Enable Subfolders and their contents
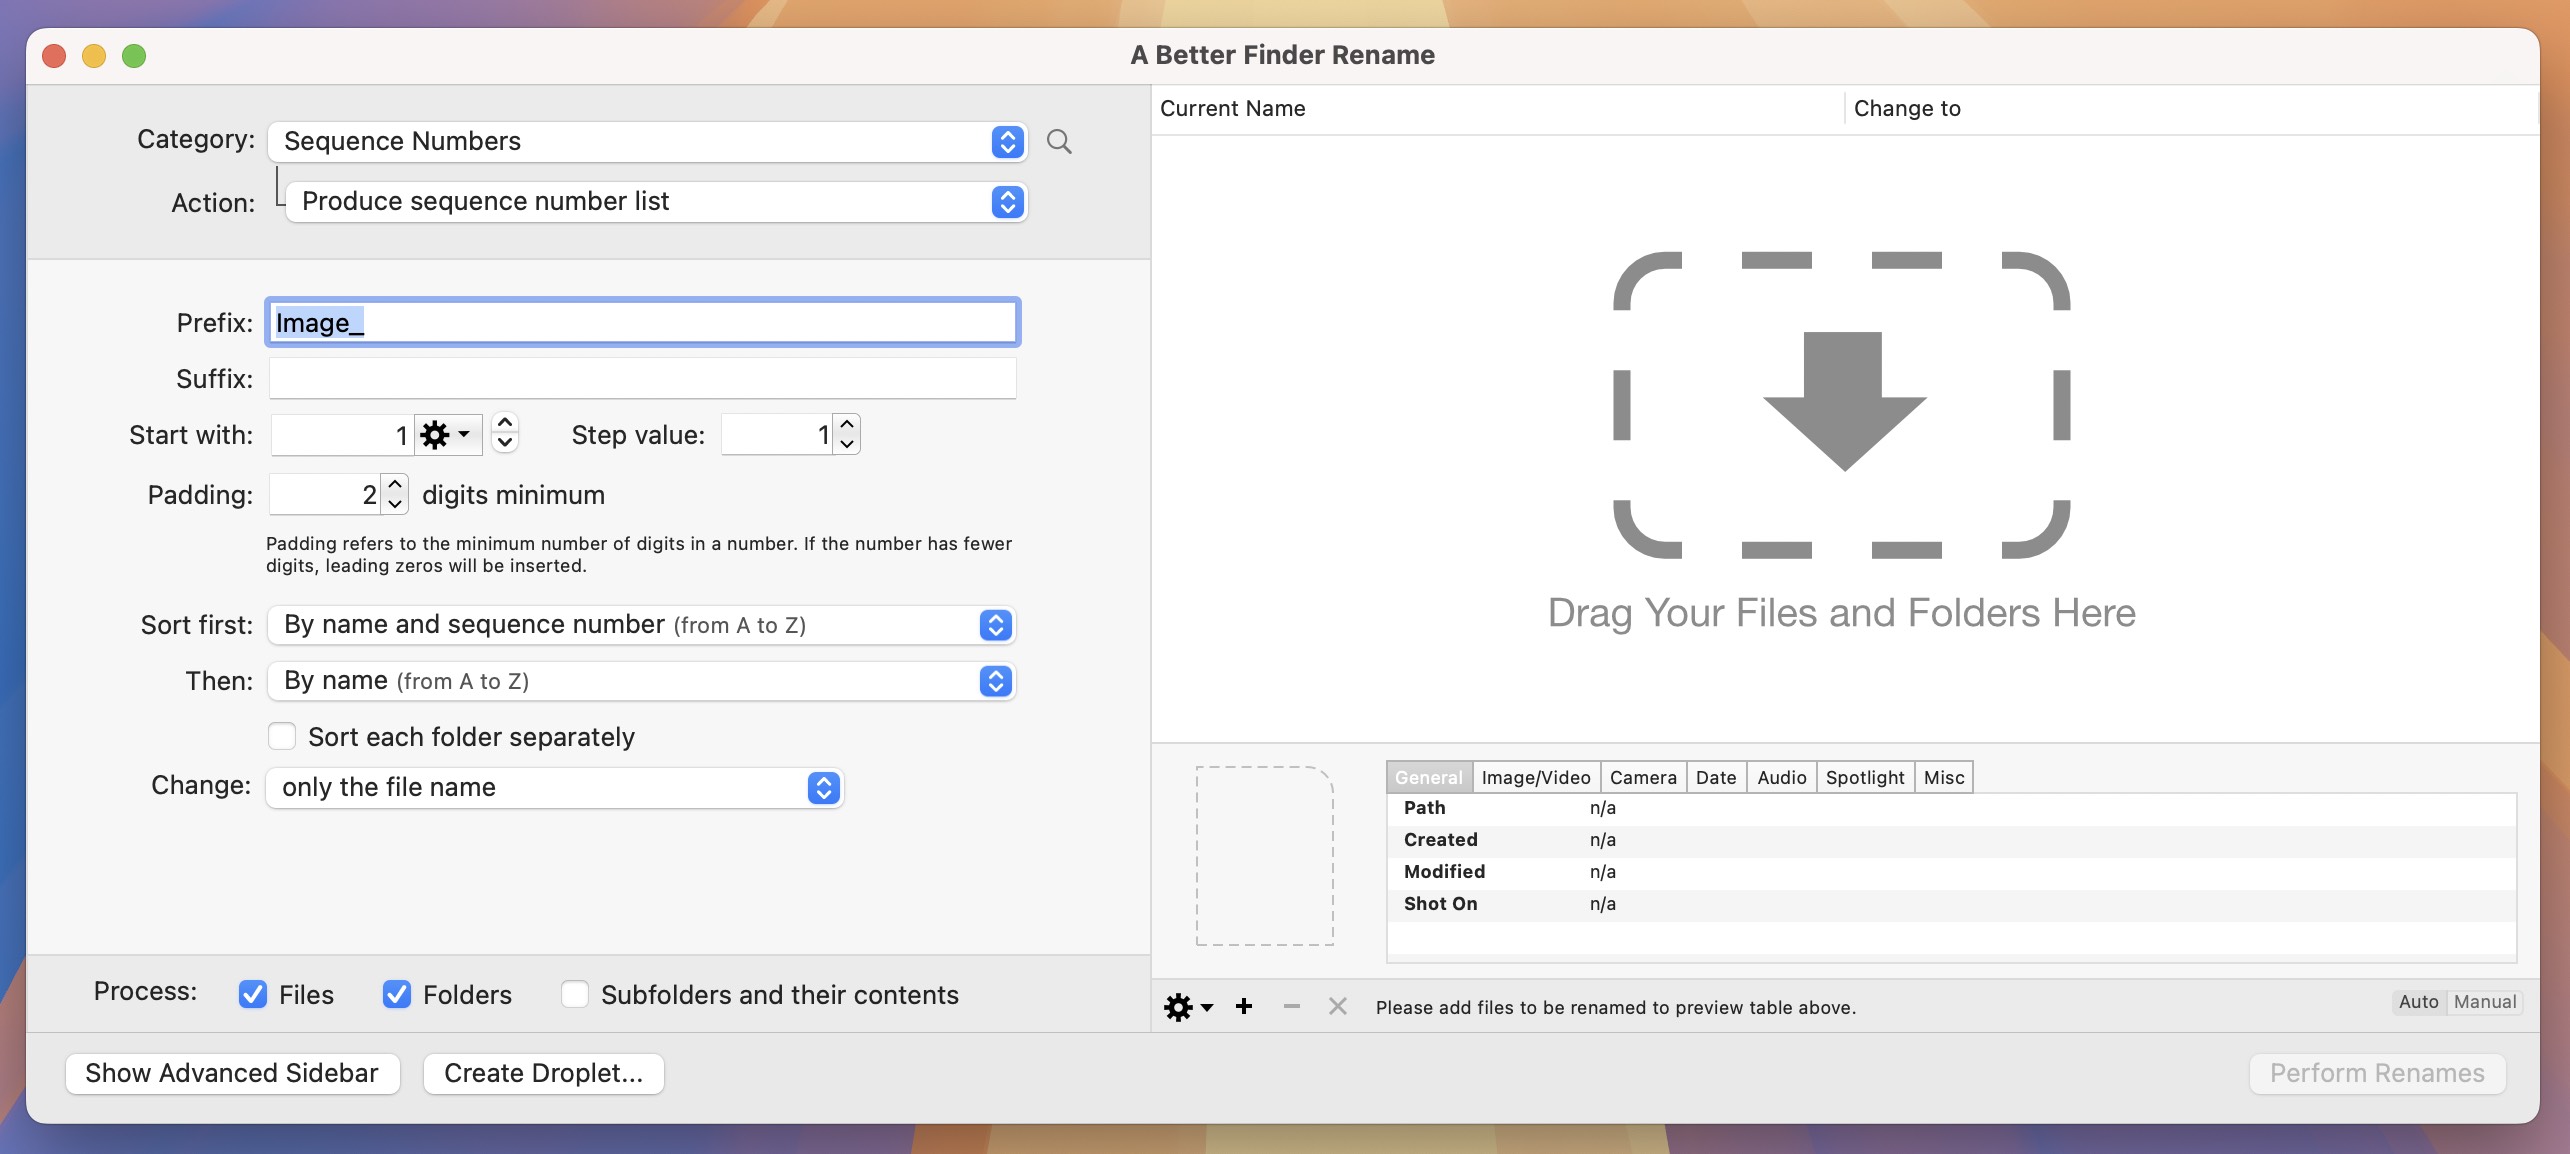This screenshot has width=2570, height=1154. [575, 994]
